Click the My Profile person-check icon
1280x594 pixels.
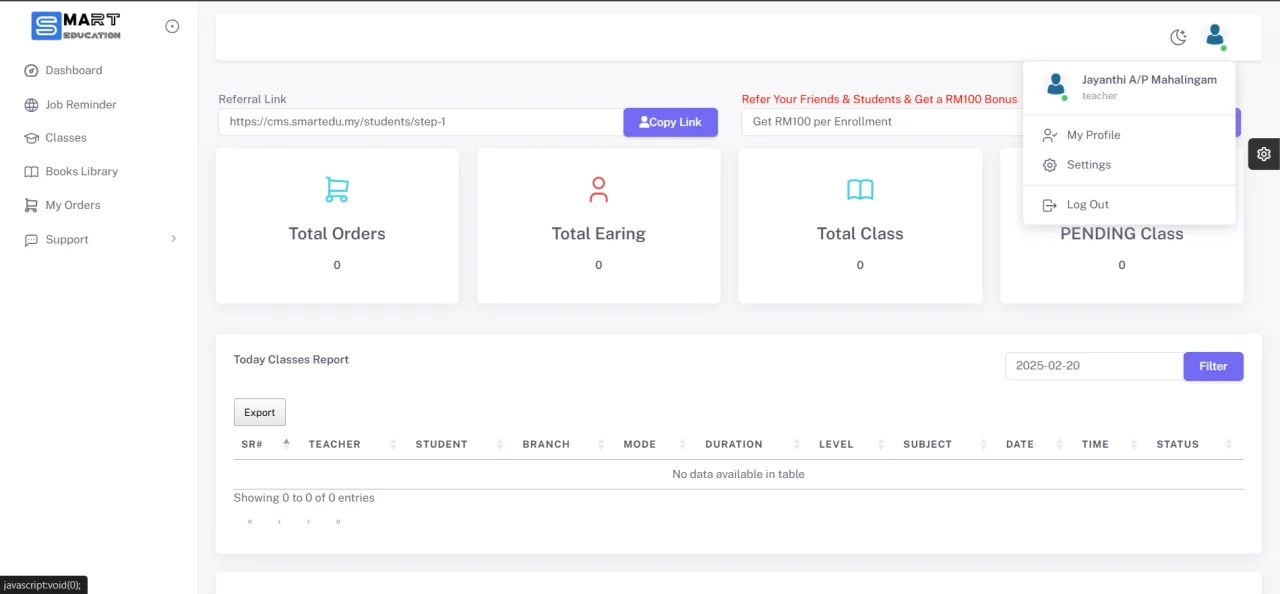1050,135
